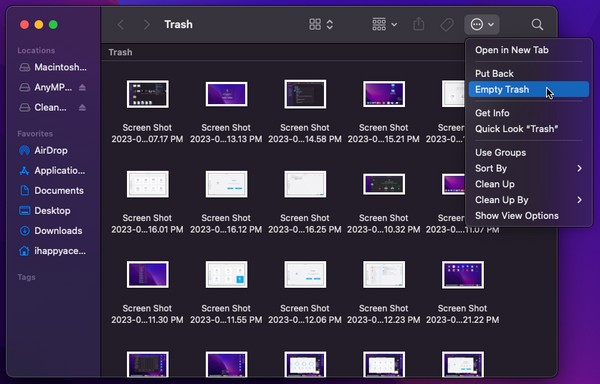Click the Finder forward arrow
Screen dimensions: 600x384
tap(146, 25)
